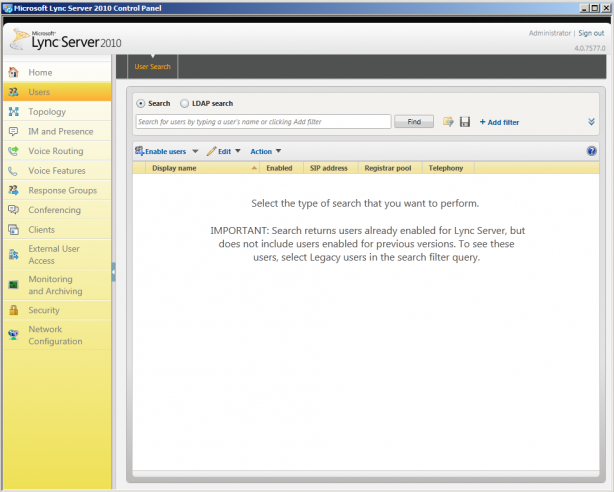
Task: Maximize the Control Panel window
Action: click(x=594, y=8)
